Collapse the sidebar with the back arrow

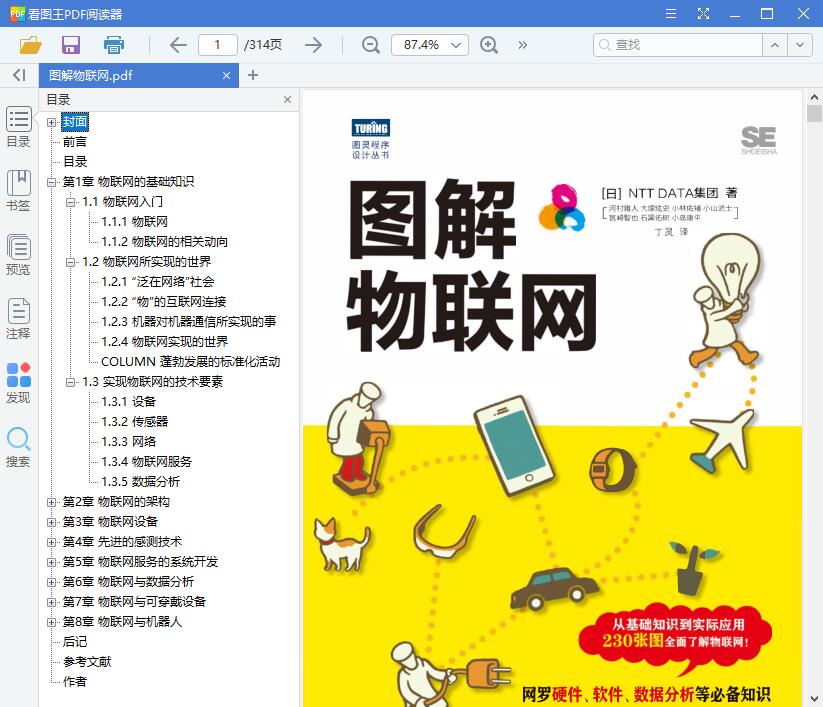[x=19, y=76]
